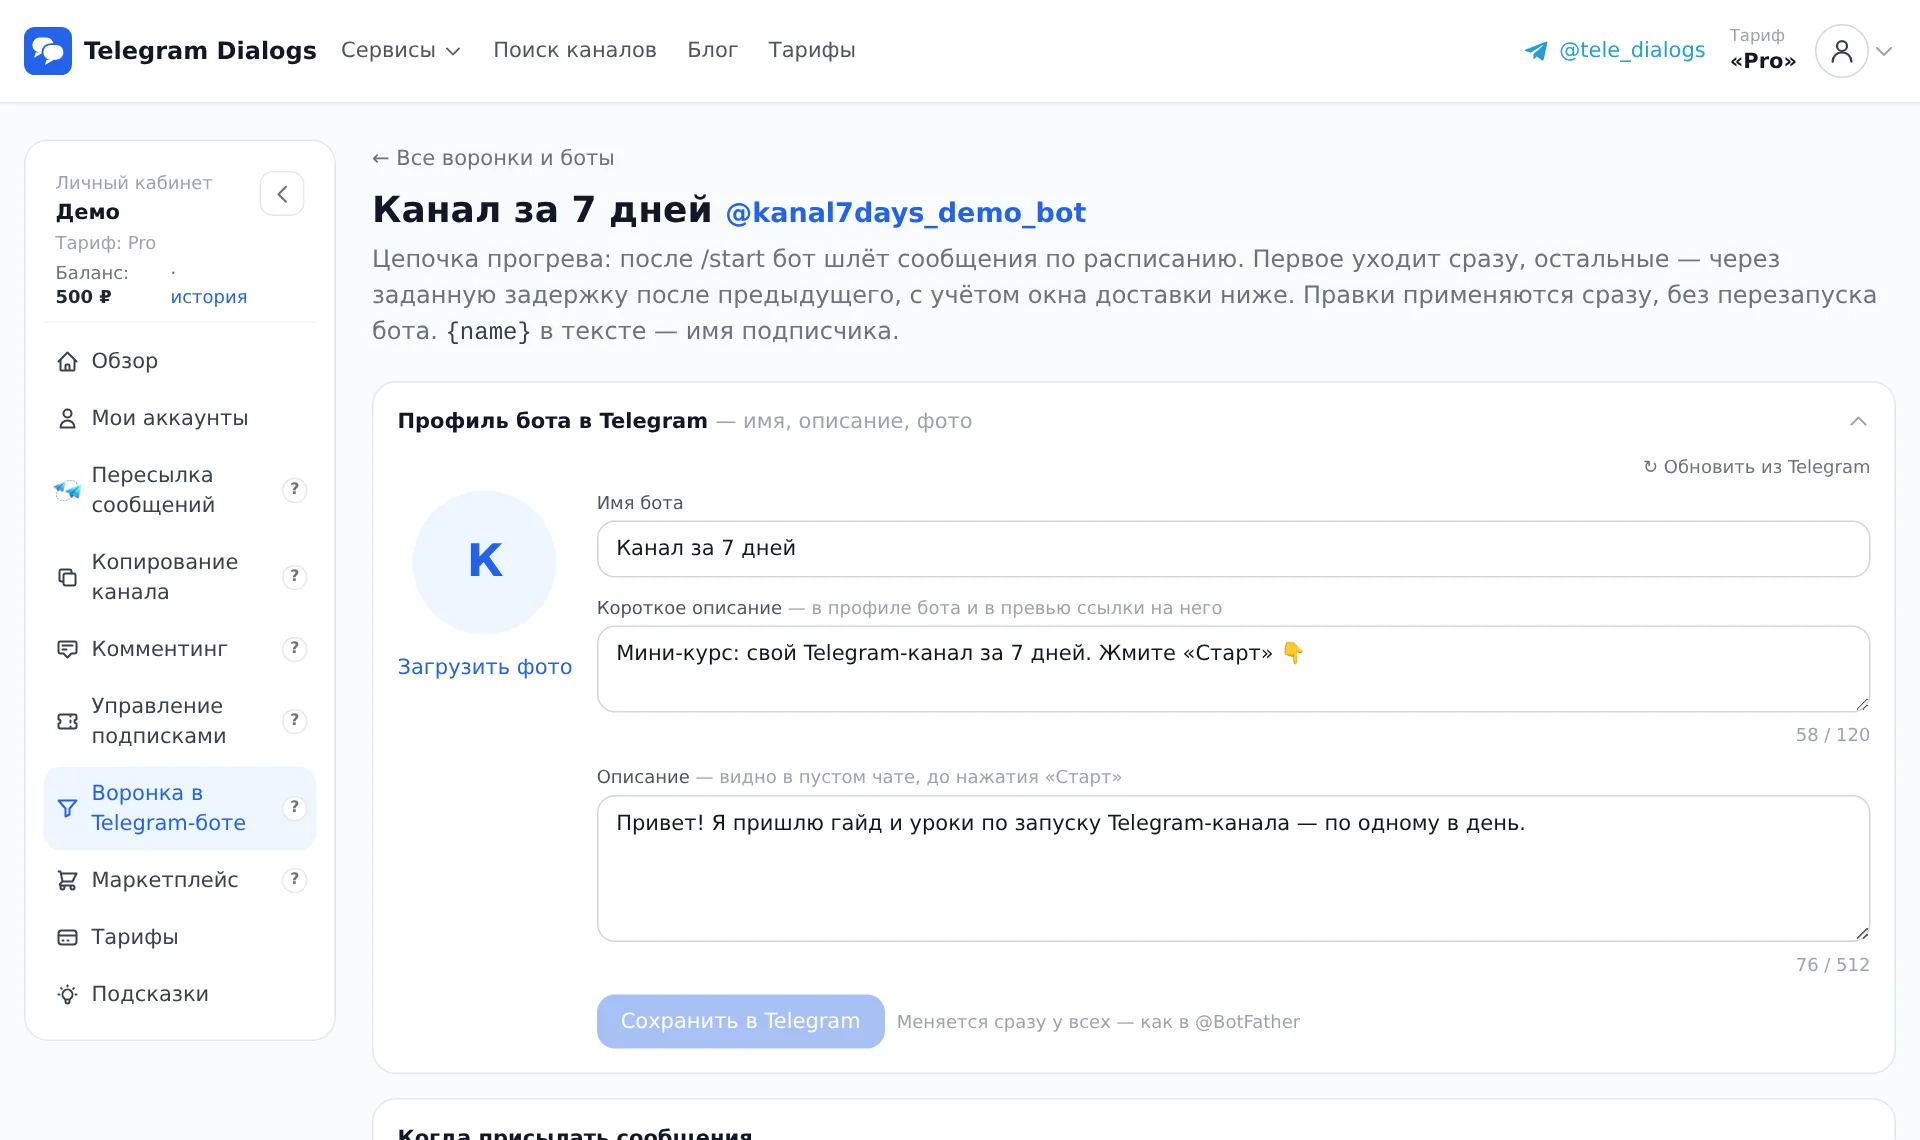The height and width of the screenshot is (1140, 1920).
Task: Click Загрузить фото link
Action: 485,667
